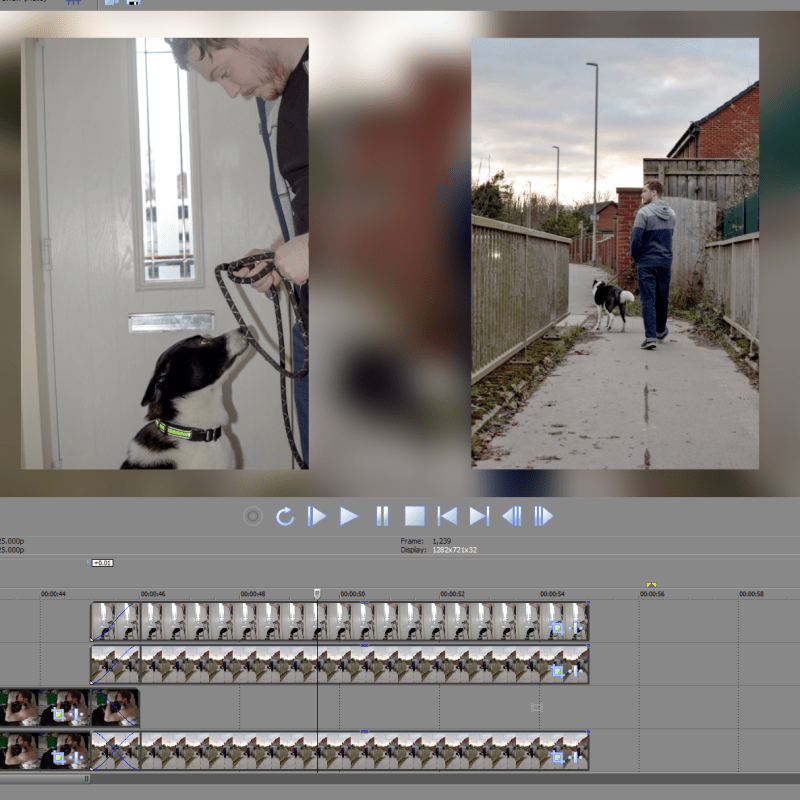This screenshot has height=800, width=800.
Task: Start playback with the Play button
Action: [349, 516]
